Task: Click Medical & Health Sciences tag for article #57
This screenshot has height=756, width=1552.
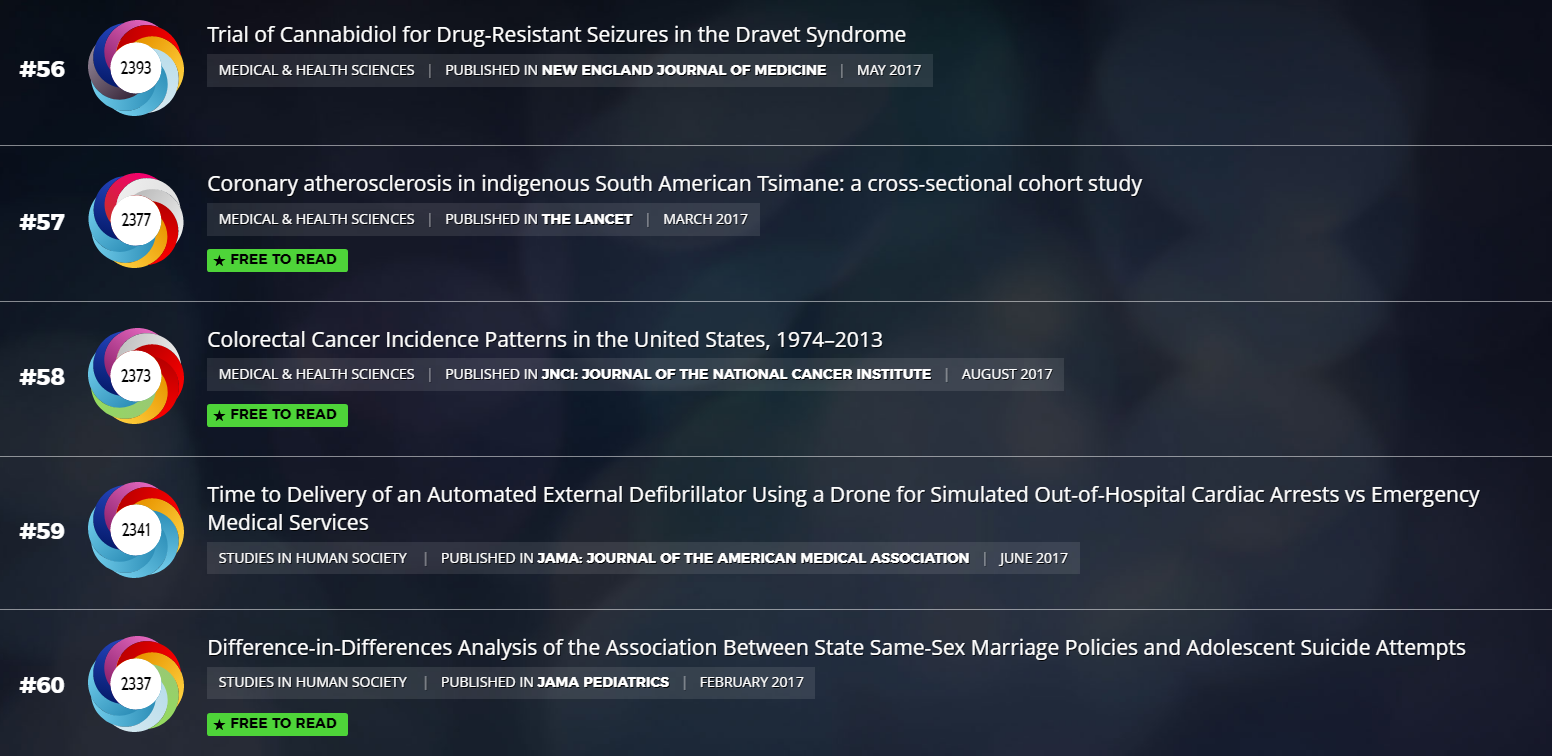Action: (316, 219)
